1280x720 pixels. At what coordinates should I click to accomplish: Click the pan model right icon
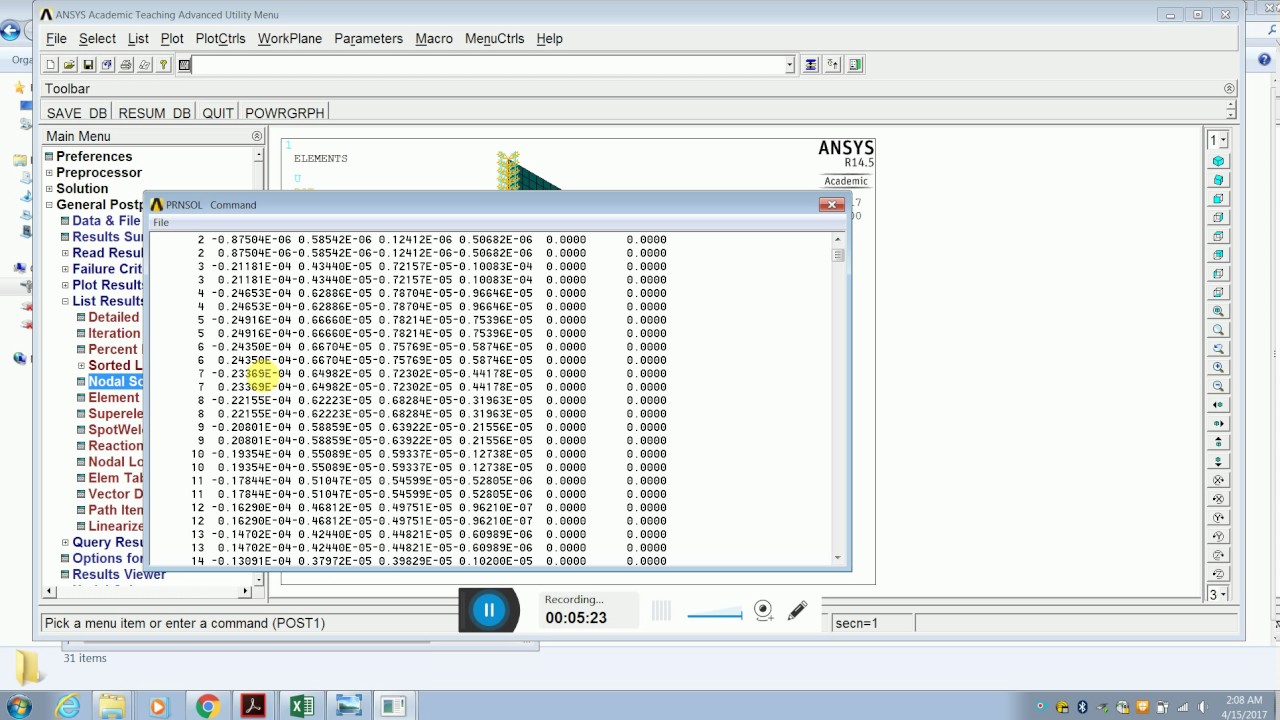coord(1218,423)
